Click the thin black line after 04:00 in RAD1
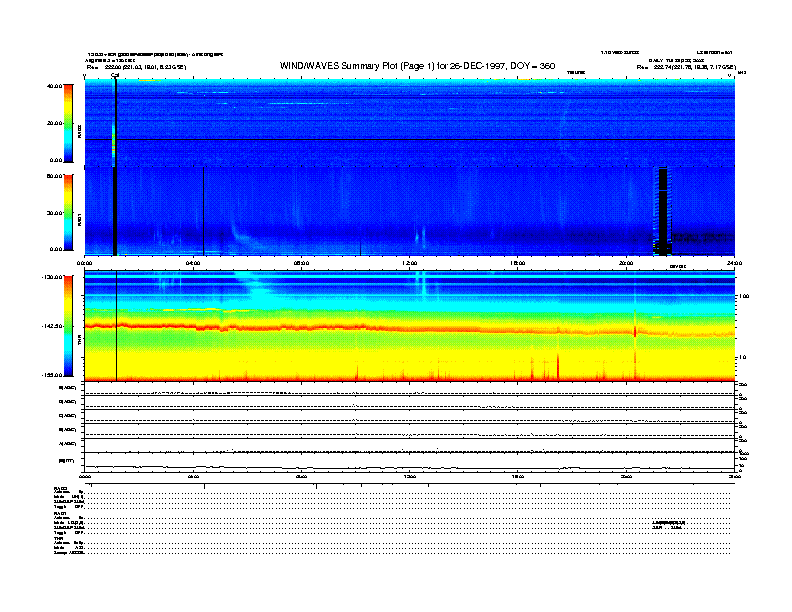The width and height of the screenshot is (792, 612). coord(204,212)
